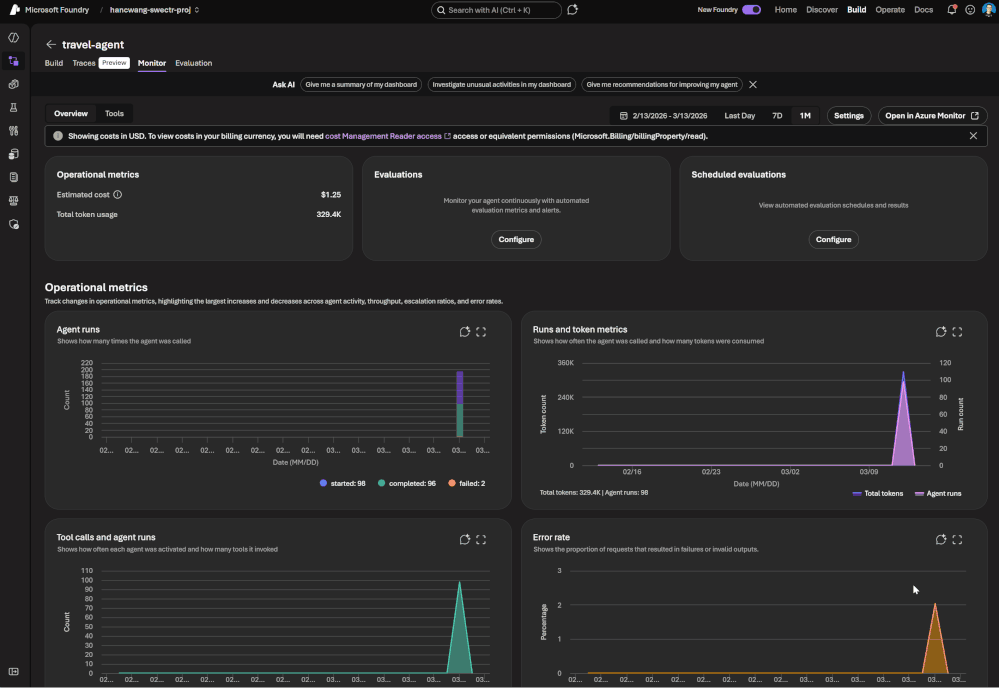Expand Agent runs chart to full screen
This screenshot has height=688, width=999.
pos(481,332)
